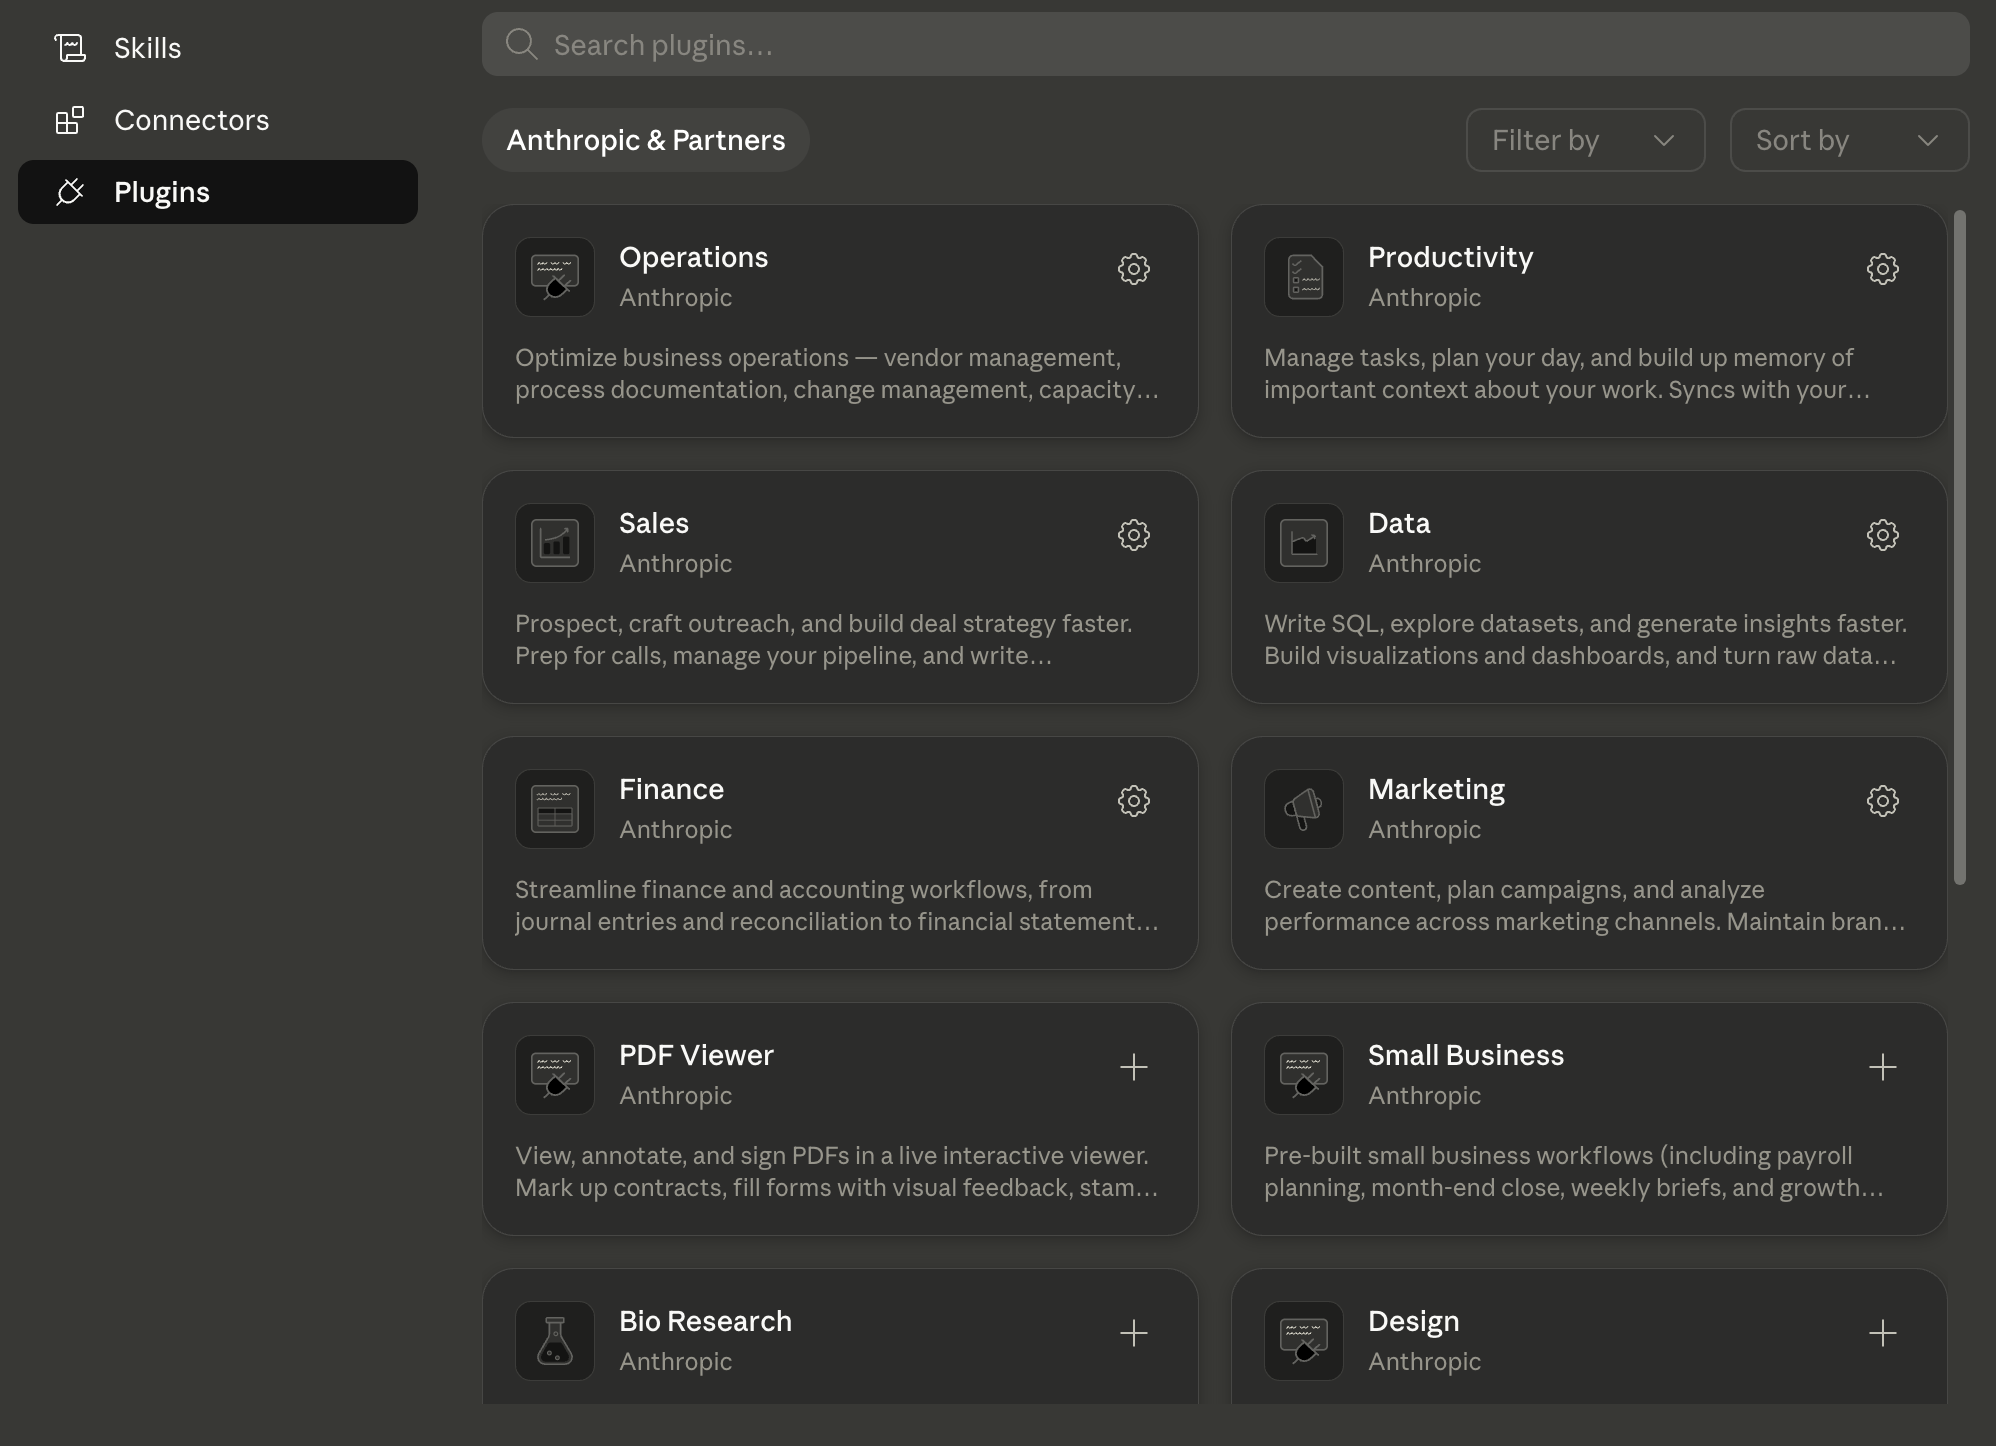Click the PDF Viewer plugin icon
The height and width of the screenshot is (1446, 1996).
click(555, 1075)
